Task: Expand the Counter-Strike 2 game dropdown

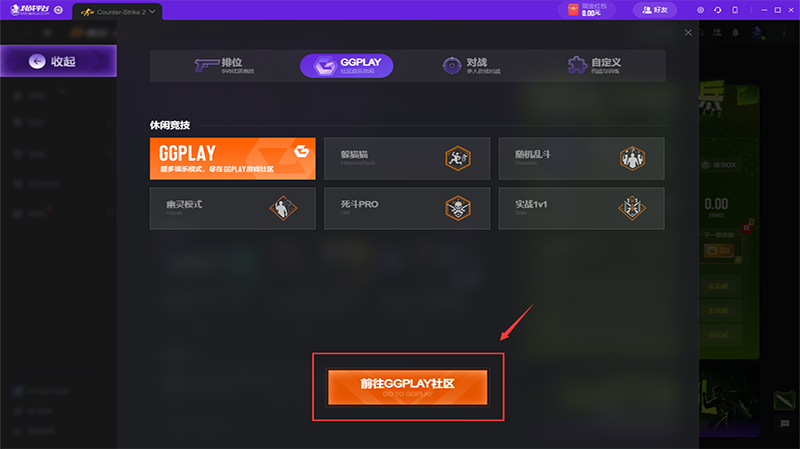Action: [152, 12]
